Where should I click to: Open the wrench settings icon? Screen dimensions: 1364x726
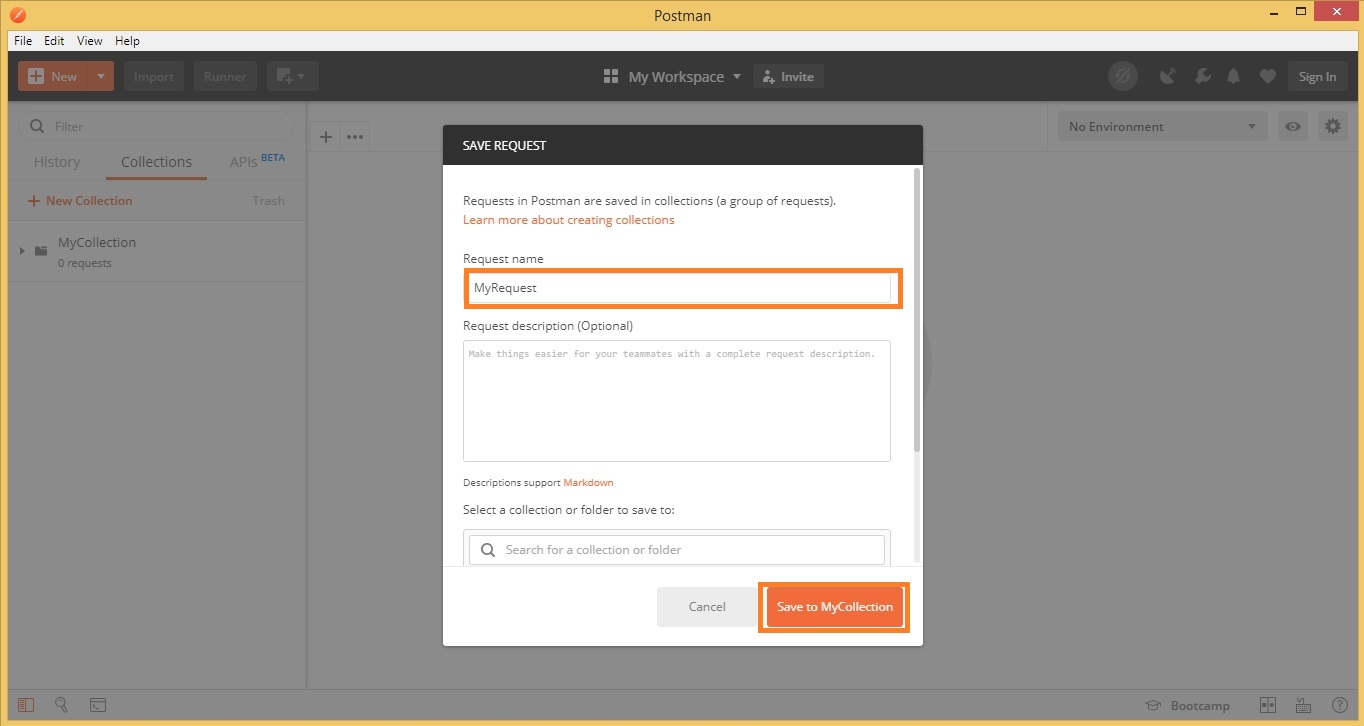pyautogui.click(x=1202, y=77)
